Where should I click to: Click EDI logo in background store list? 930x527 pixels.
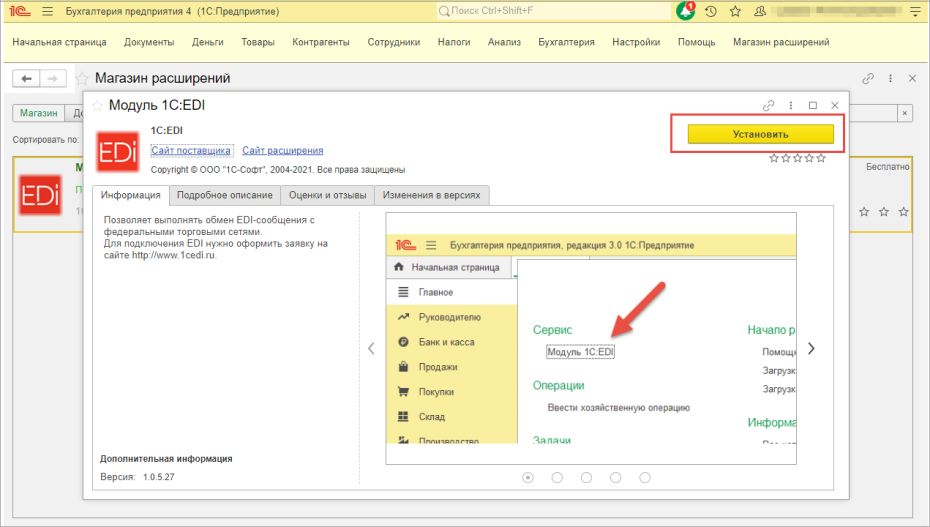[40, 195]
